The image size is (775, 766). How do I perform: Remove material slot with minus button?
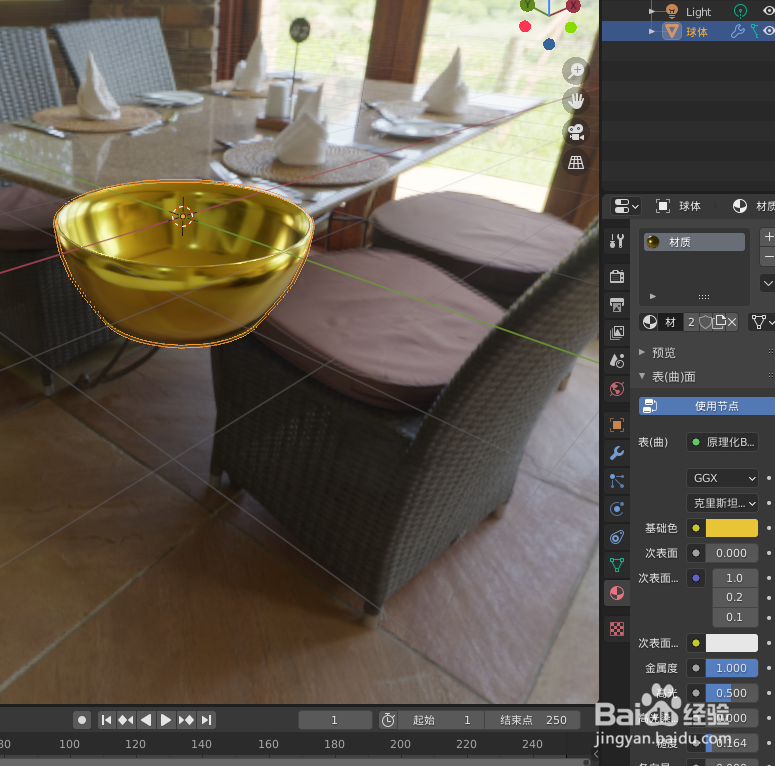(x=768, y=256)
